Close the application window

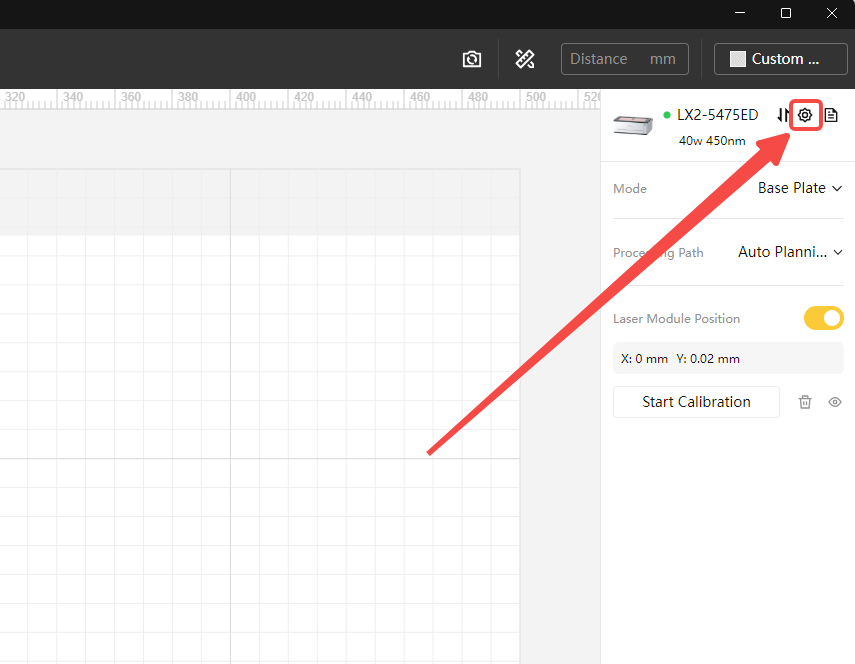[832, 13]
